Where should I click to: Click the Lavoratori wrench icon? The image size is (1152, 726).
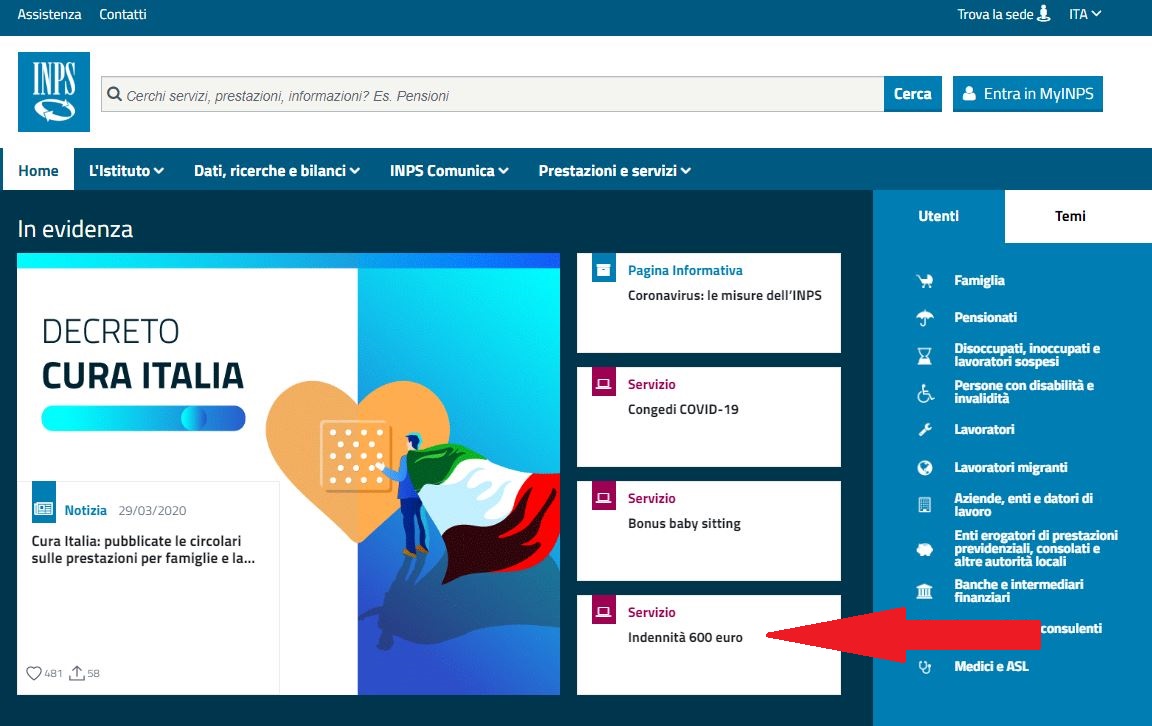(x=925, y=429)
